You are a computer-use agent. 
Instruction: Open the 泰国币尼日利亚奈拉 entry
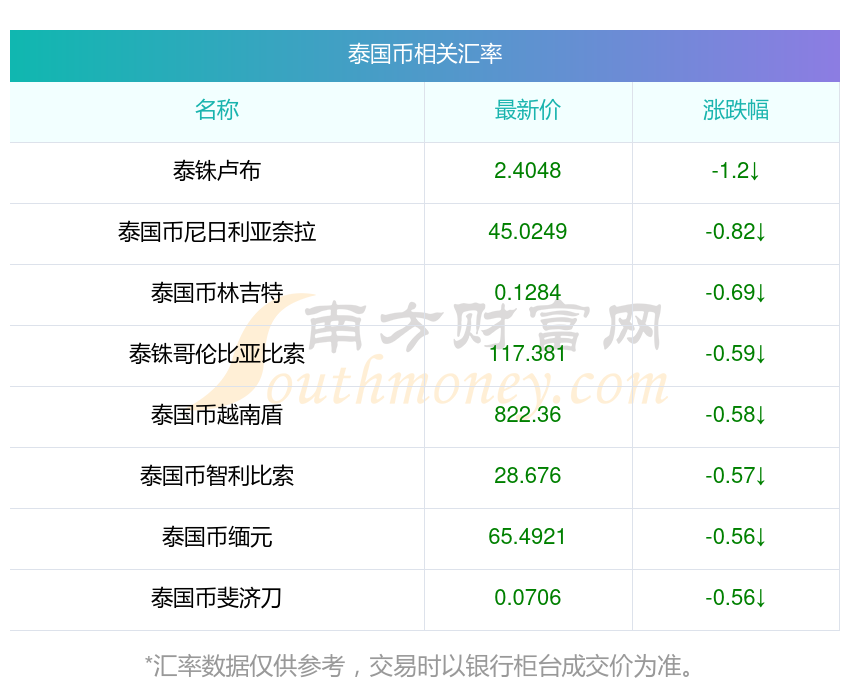click(217, 232)
